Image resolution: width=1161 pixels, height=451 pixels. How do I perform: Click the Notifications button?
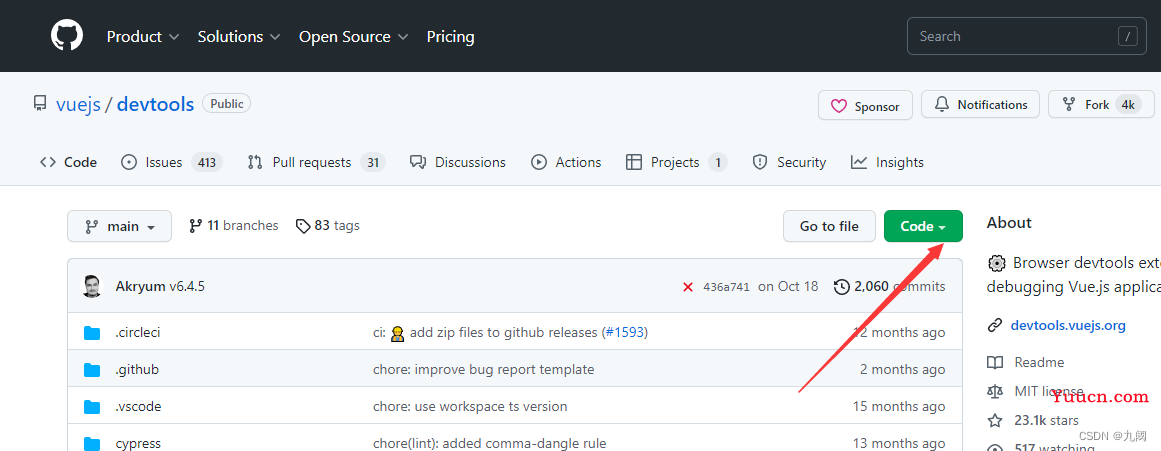point(980,104)
